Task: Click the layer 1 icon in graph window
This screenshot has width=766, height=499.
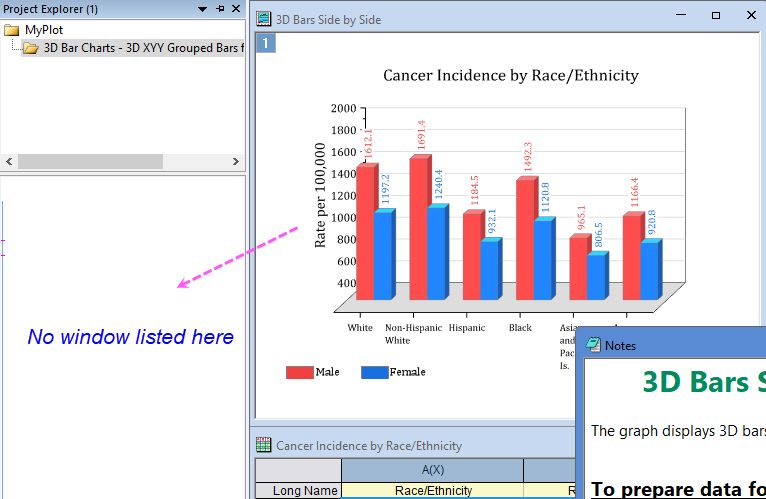Action: pyautogui.click(x=265, y=42)
